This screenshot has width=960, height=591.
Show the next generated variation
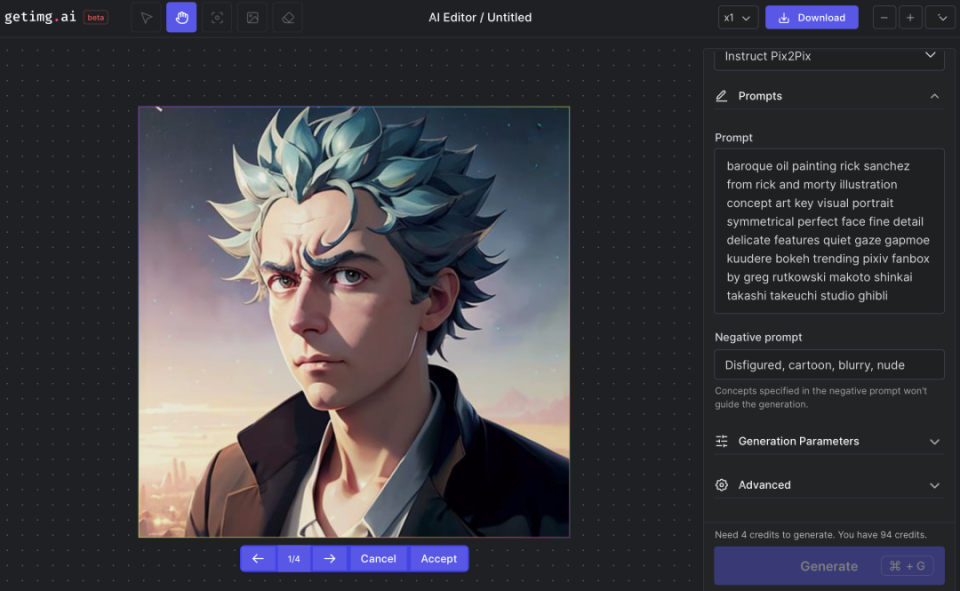point(329,559)
